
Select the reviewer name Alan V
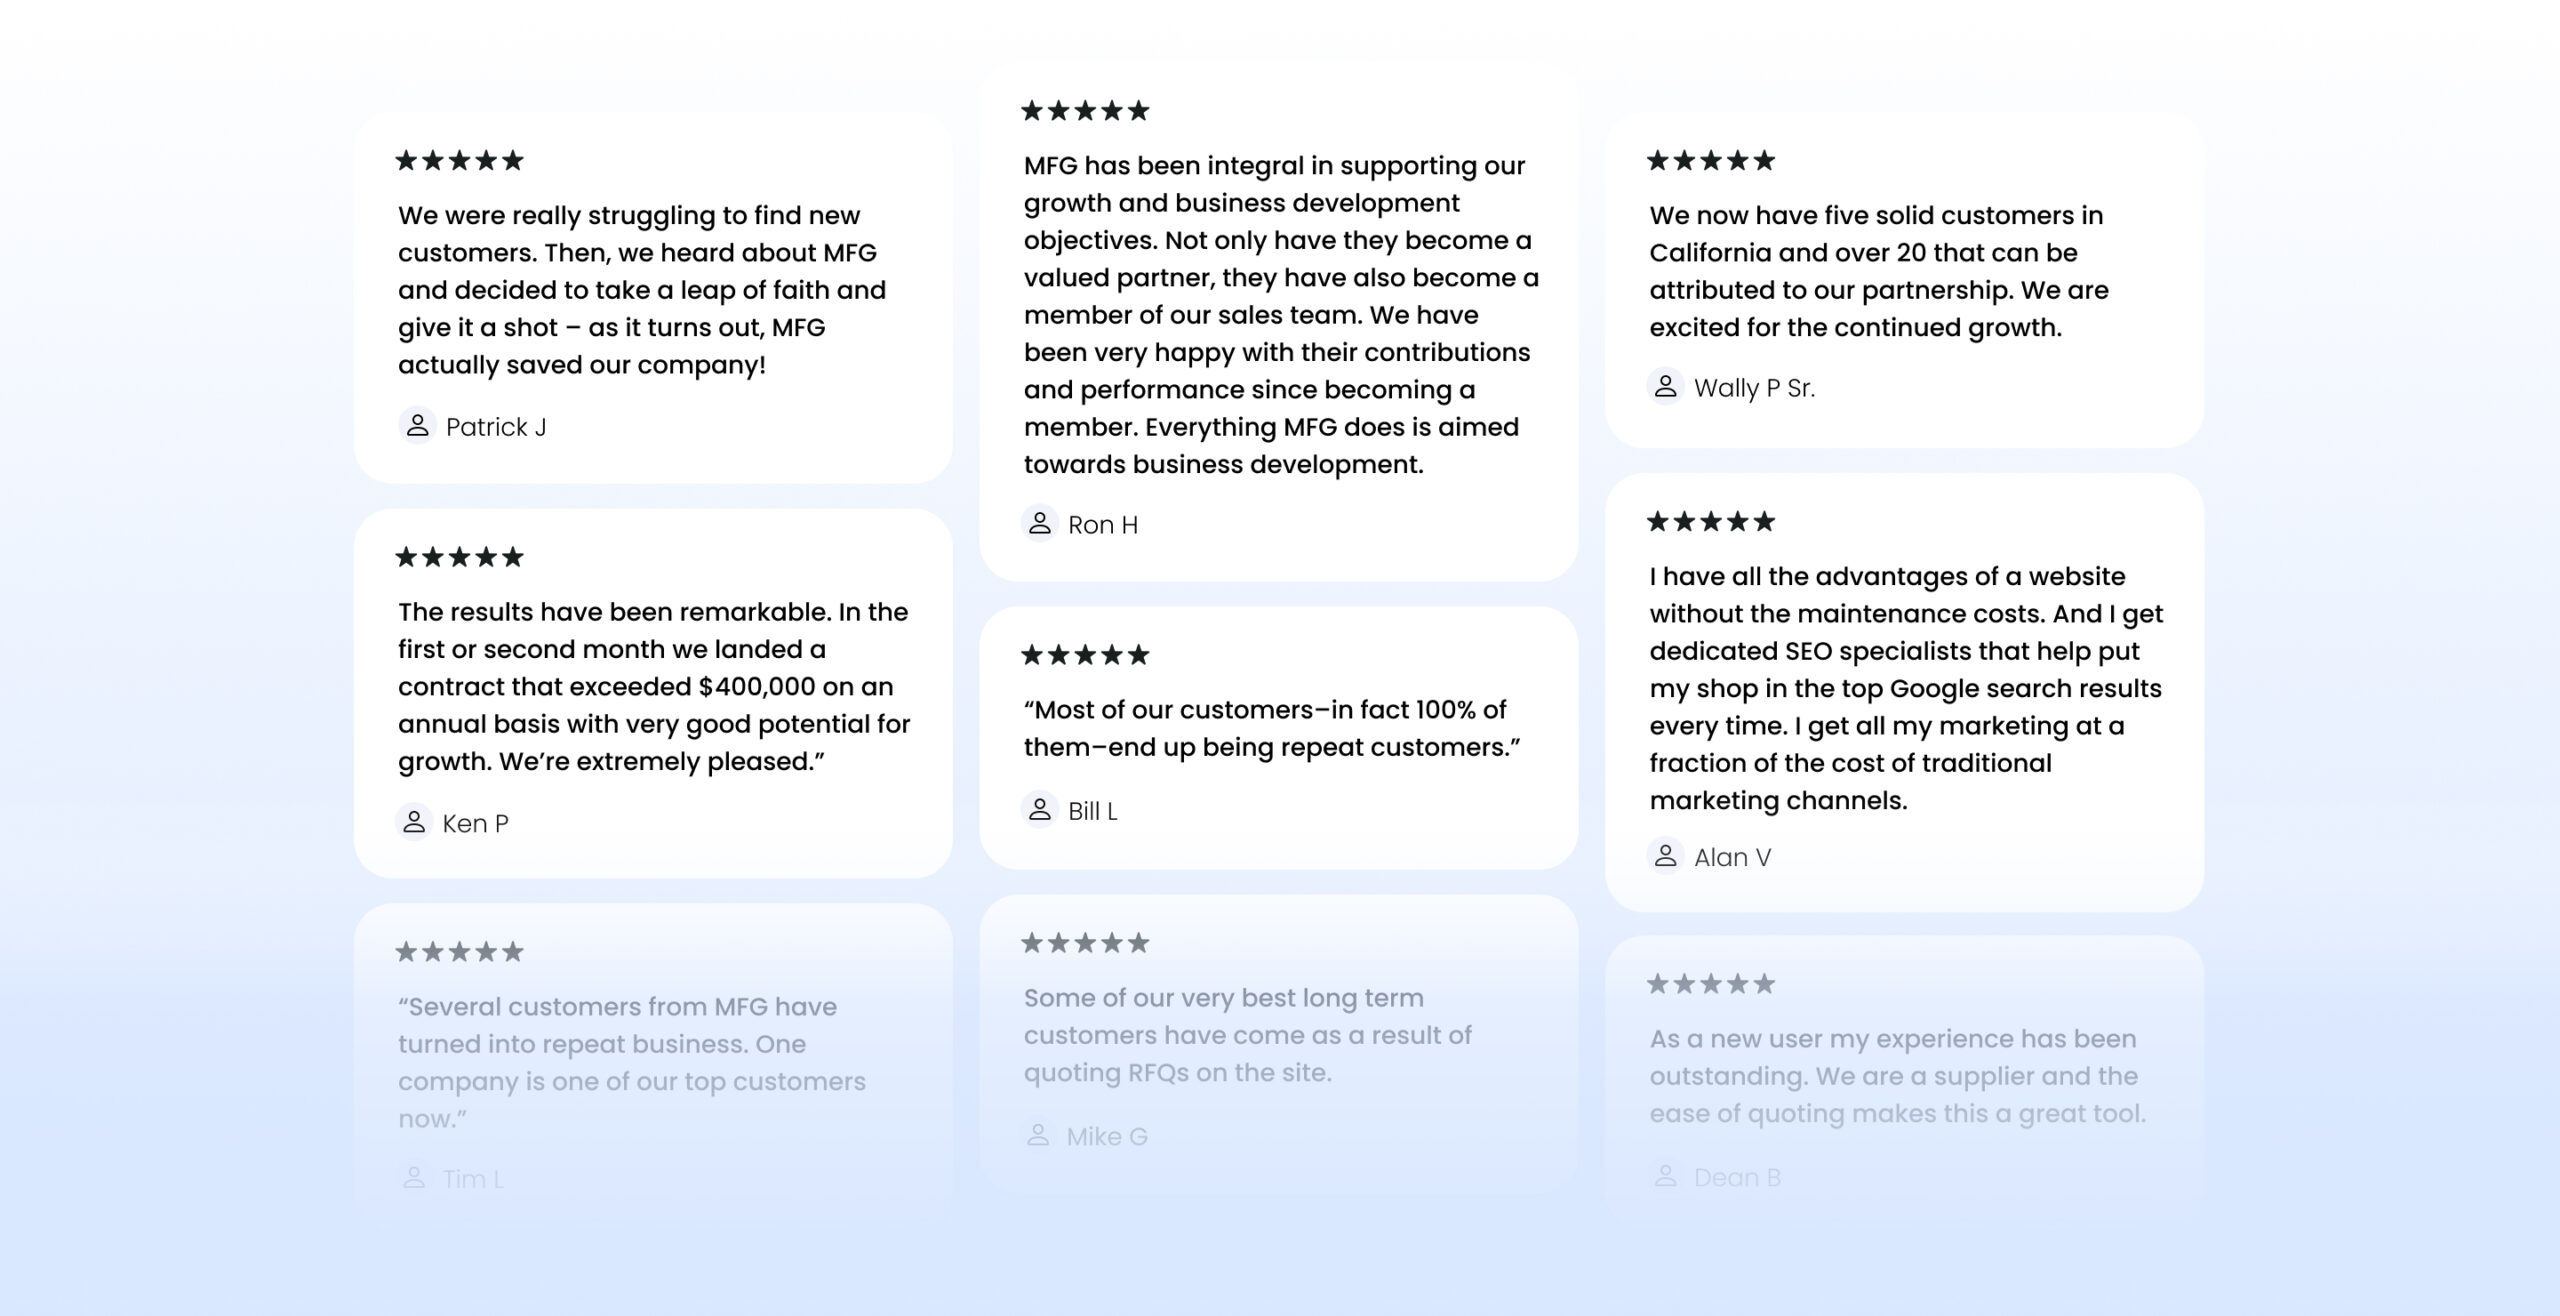pos(1732,858)
